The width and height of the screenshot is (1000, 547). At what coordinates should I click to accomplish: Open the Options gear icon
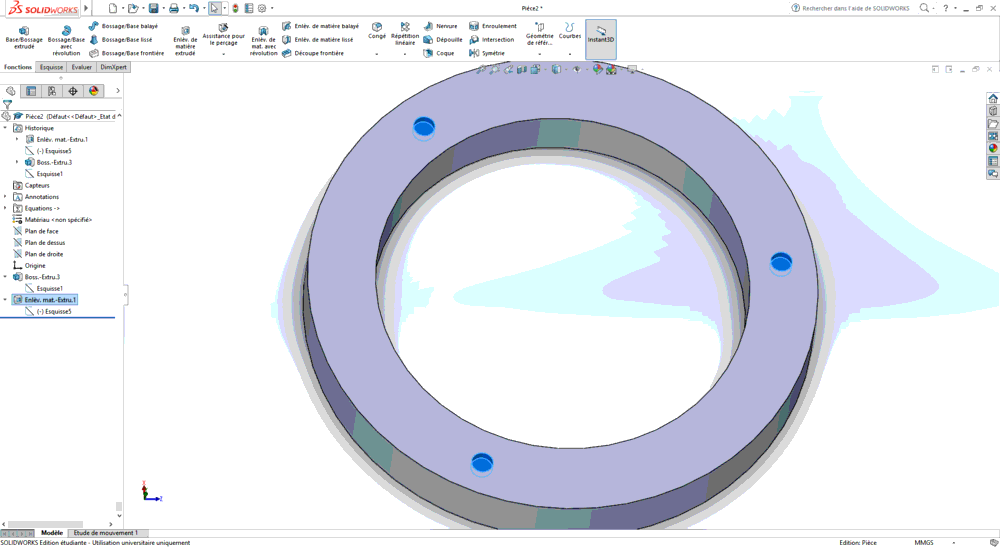pos(261,8)
